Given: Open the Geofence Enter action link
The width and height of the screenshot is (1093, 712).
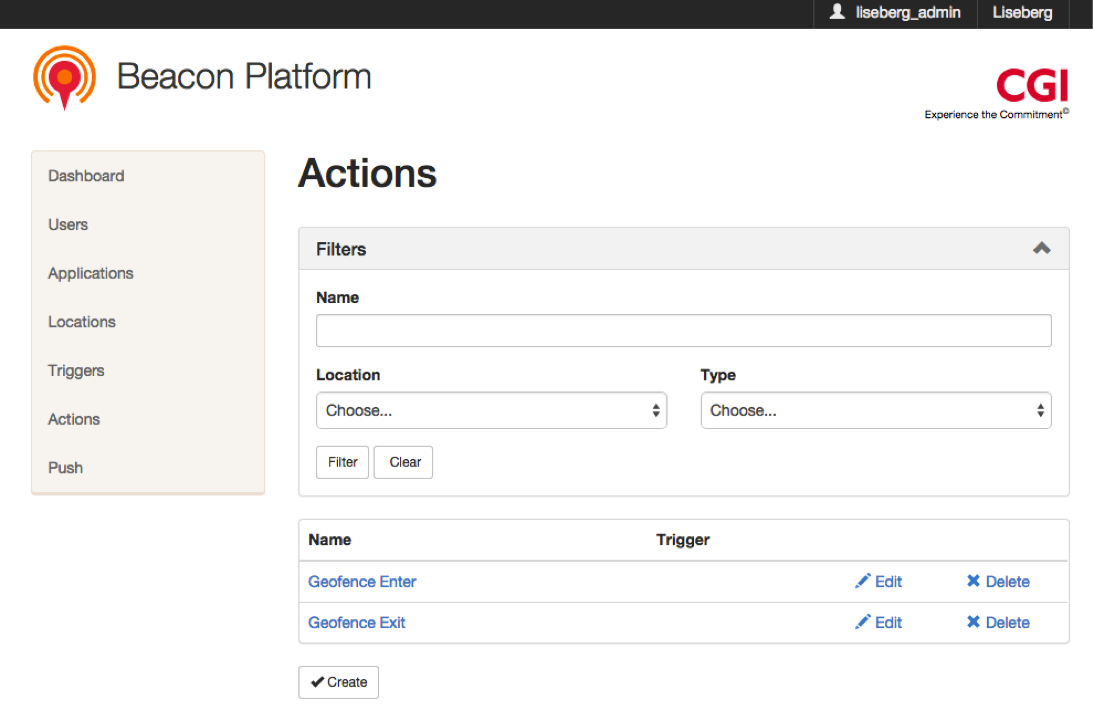Looking at the screenshot, I should coord(362,582).
